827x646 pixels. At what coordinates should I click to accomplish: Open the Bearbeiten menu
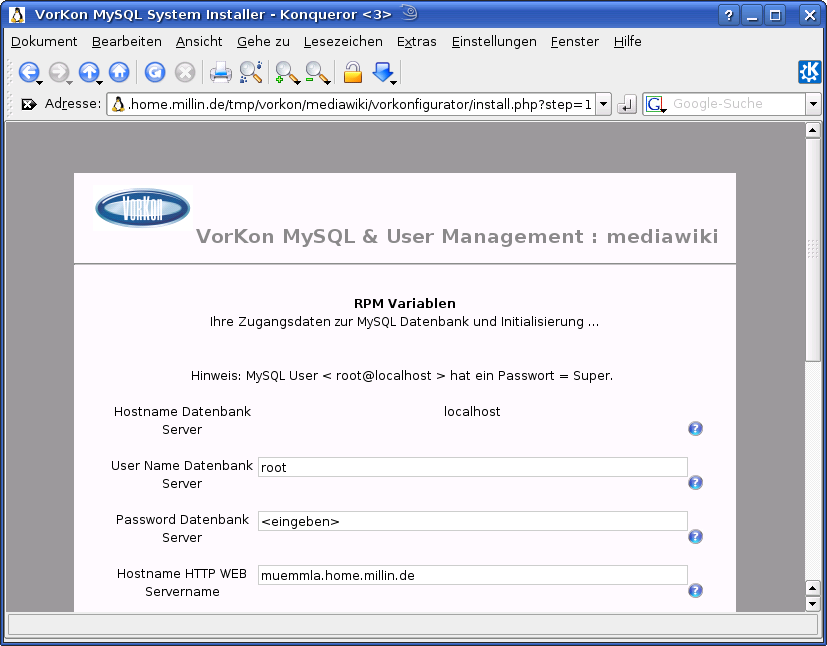127,42
